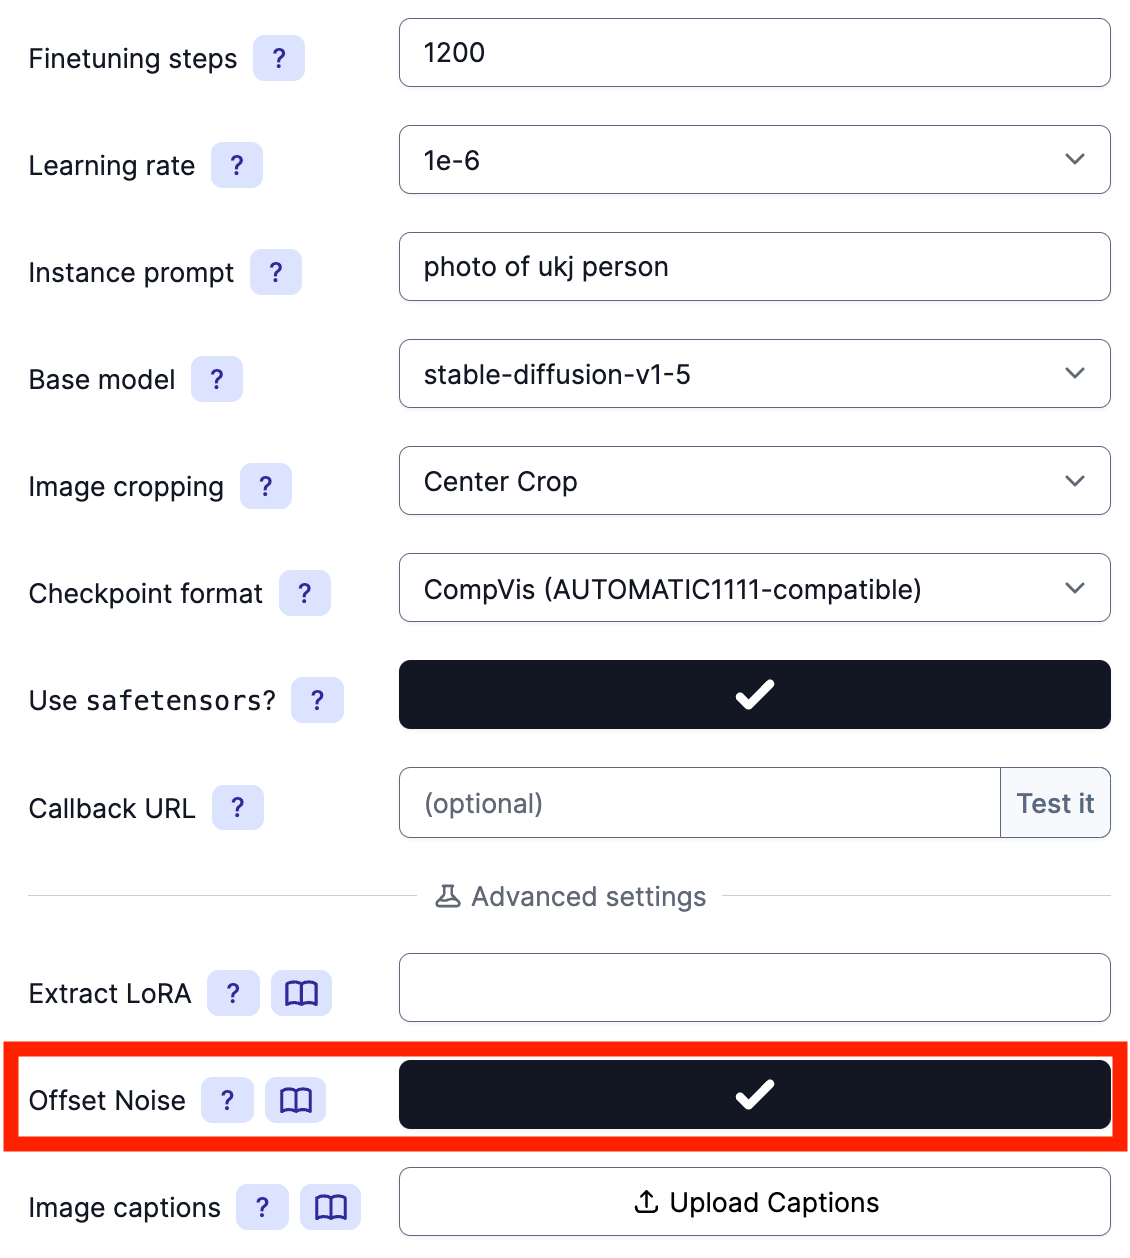Click help icon beside Learning rate
This screenshot has height=1258, width=1130.
pos(236,165)
